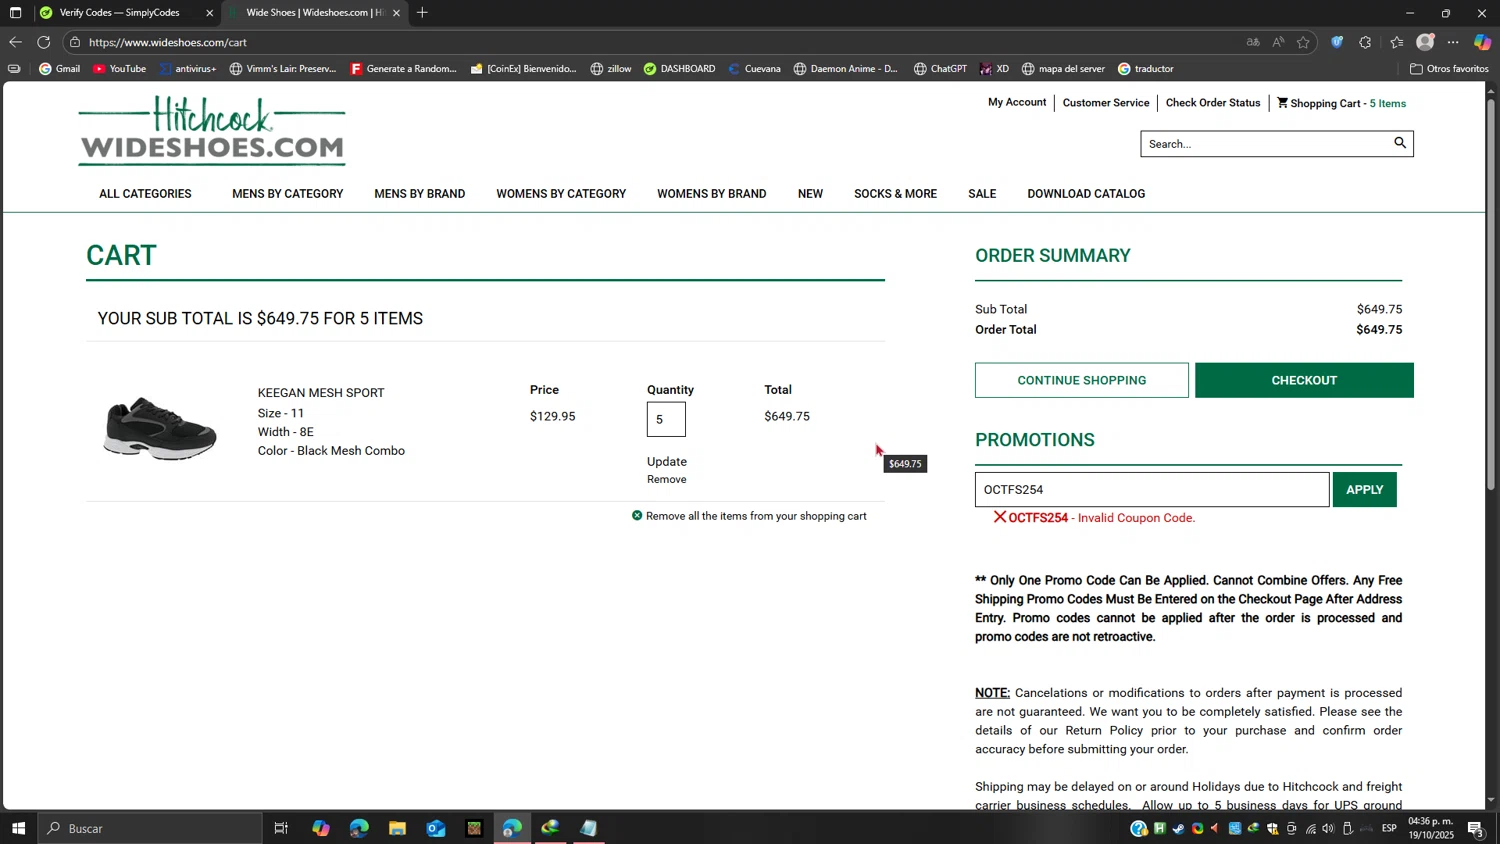
Task: Open the MENS BY CATEGORY menu
Action: tap(288, 194)
